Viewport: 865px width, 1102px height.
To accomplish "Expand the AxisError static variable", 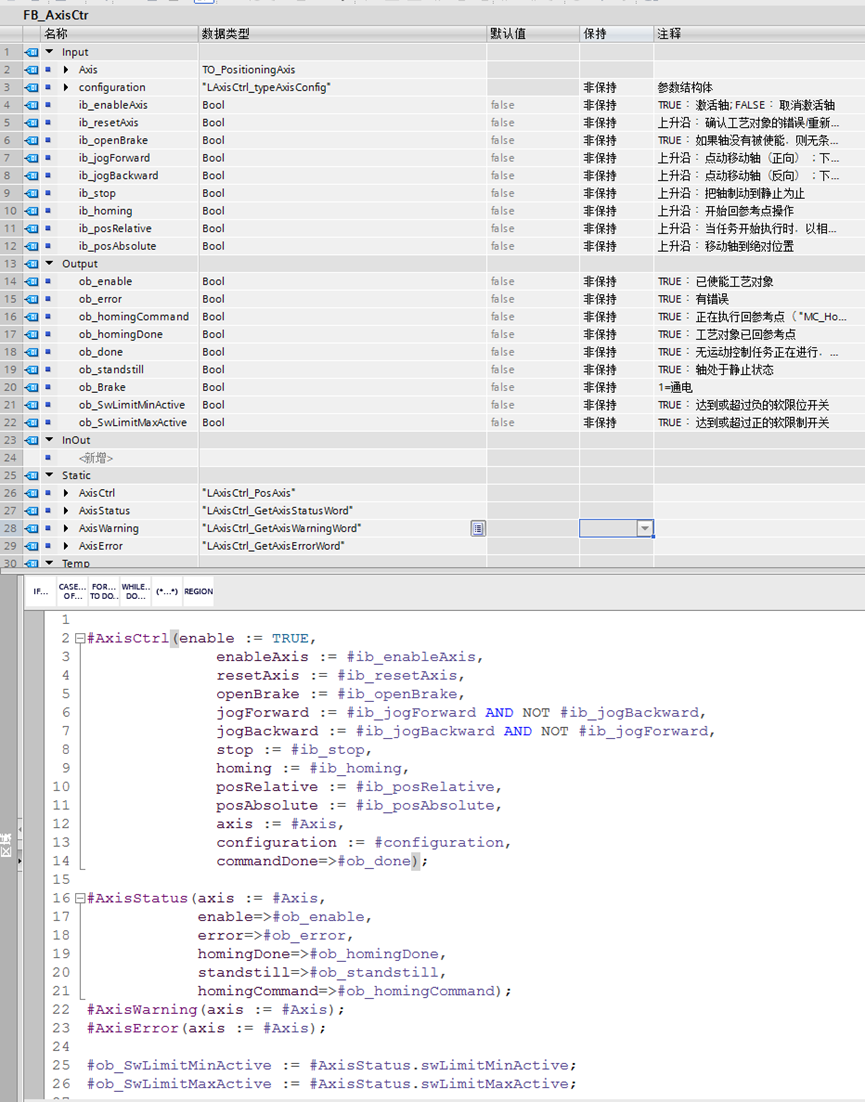I will tap(66, 545).
